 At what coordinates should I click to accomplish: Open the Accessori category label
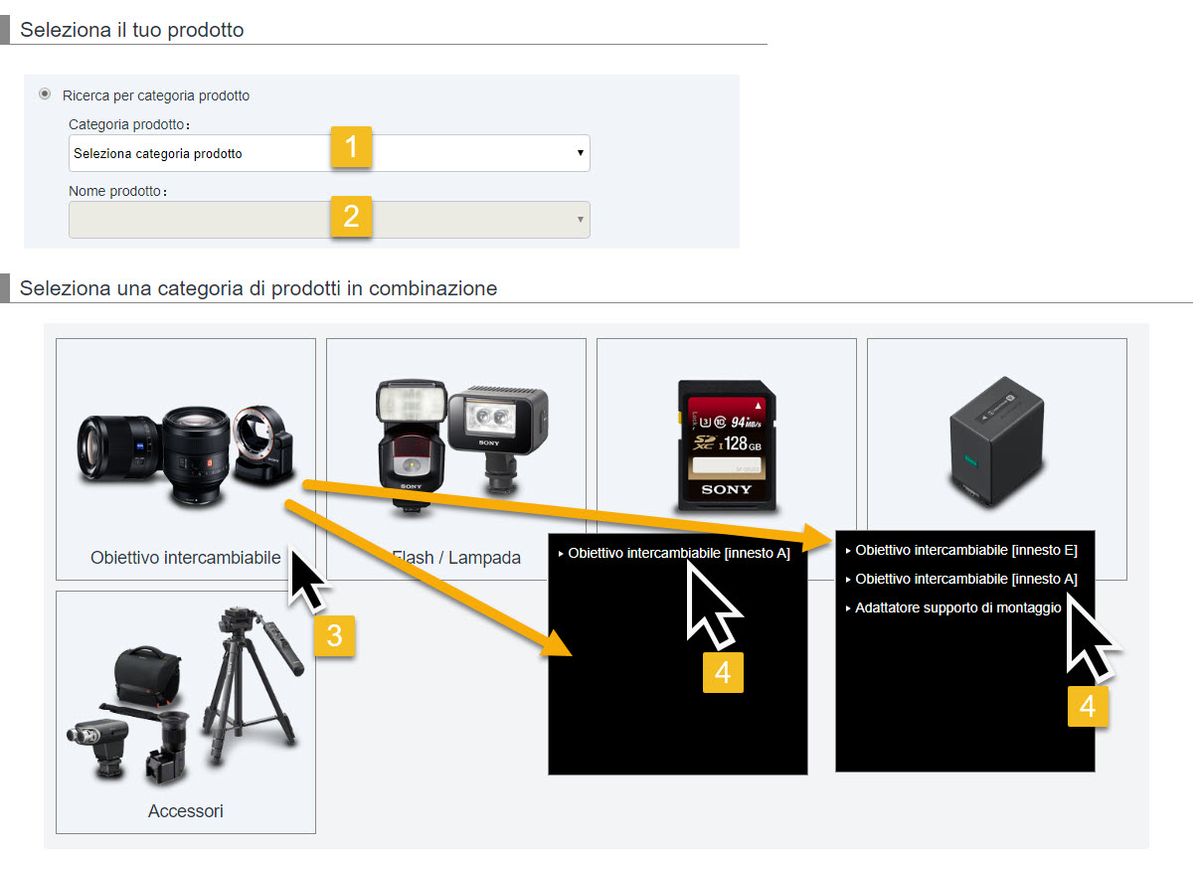click(185, 811)
